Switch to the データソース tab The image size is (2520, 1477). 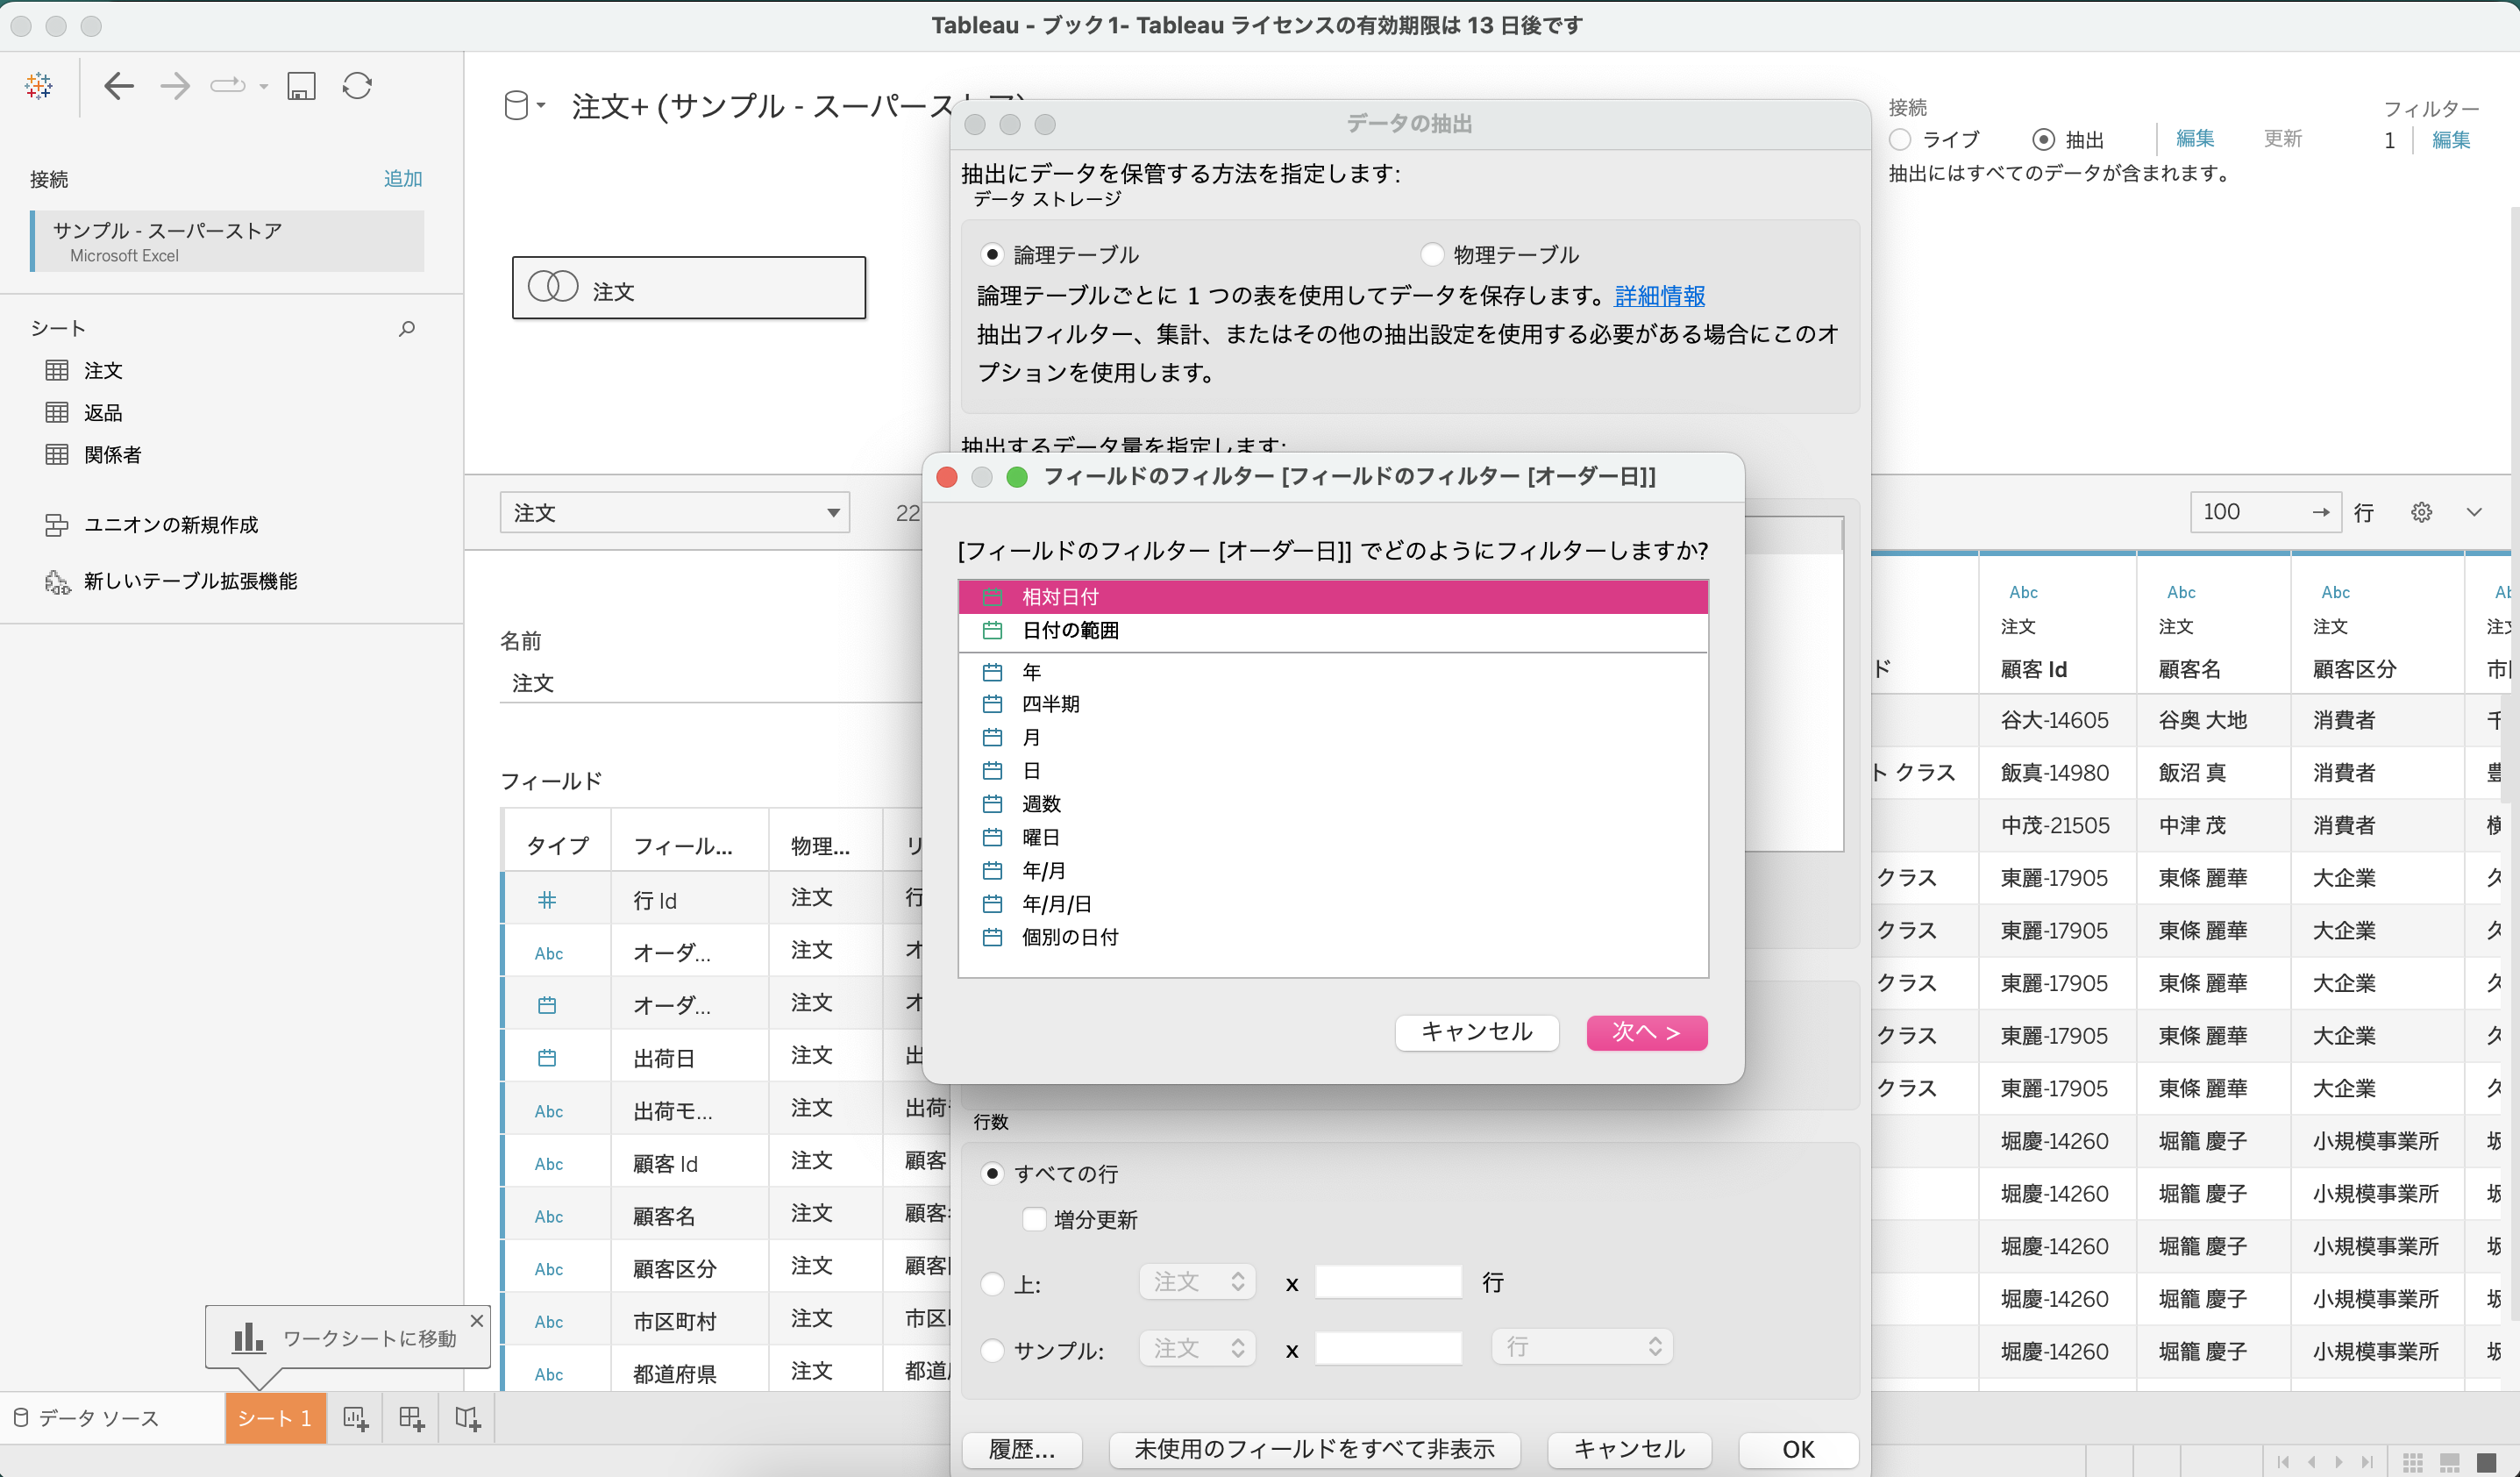tap(97, 1418)
